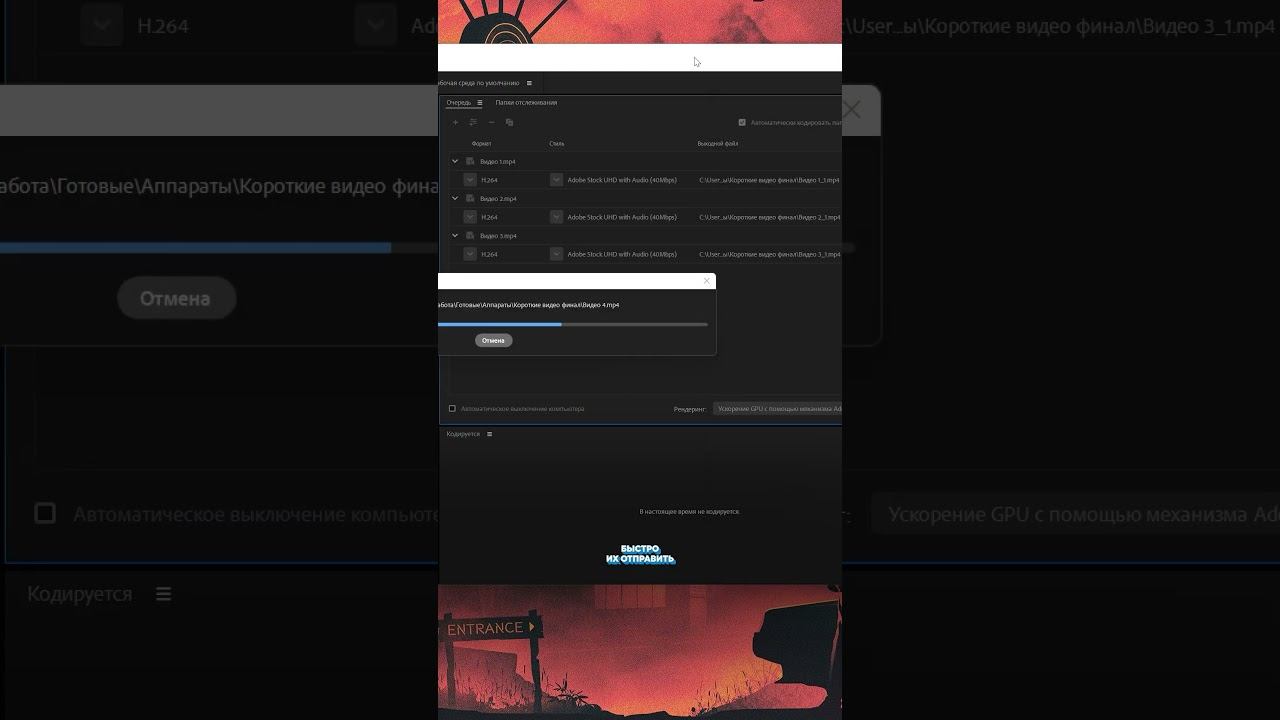Toggle Автоматически кодировать checkbox in central window
1280x720 pixels.
pos(742,122)
